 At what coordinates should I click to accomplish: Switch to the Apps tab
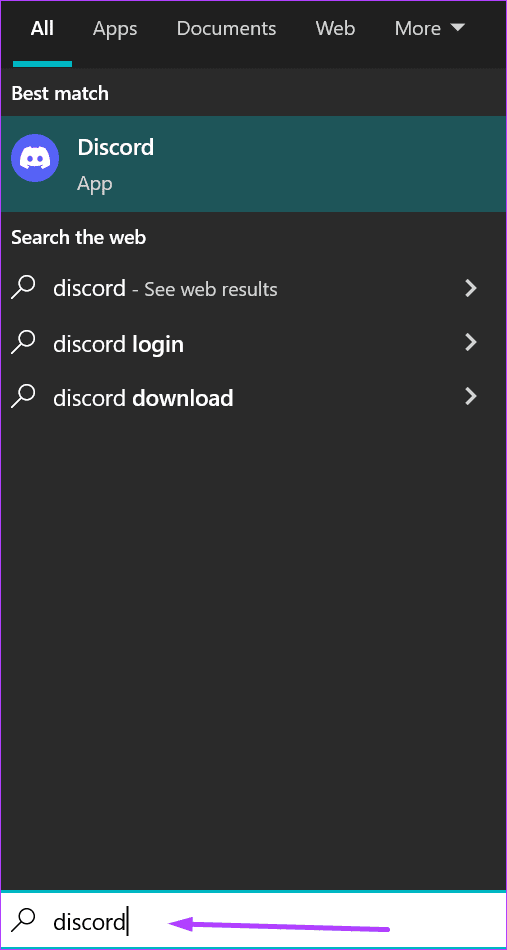pos(115,28)
